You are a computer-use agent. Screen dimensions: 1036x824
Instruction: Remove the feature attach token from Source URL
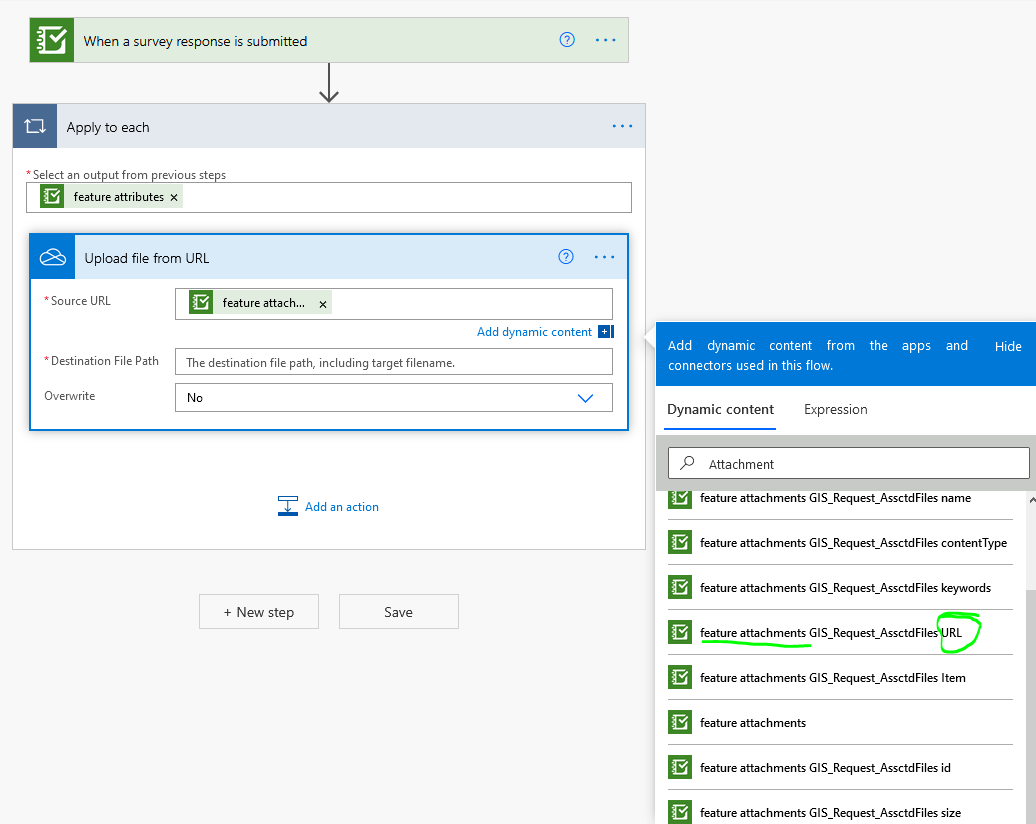coord(322,303)
